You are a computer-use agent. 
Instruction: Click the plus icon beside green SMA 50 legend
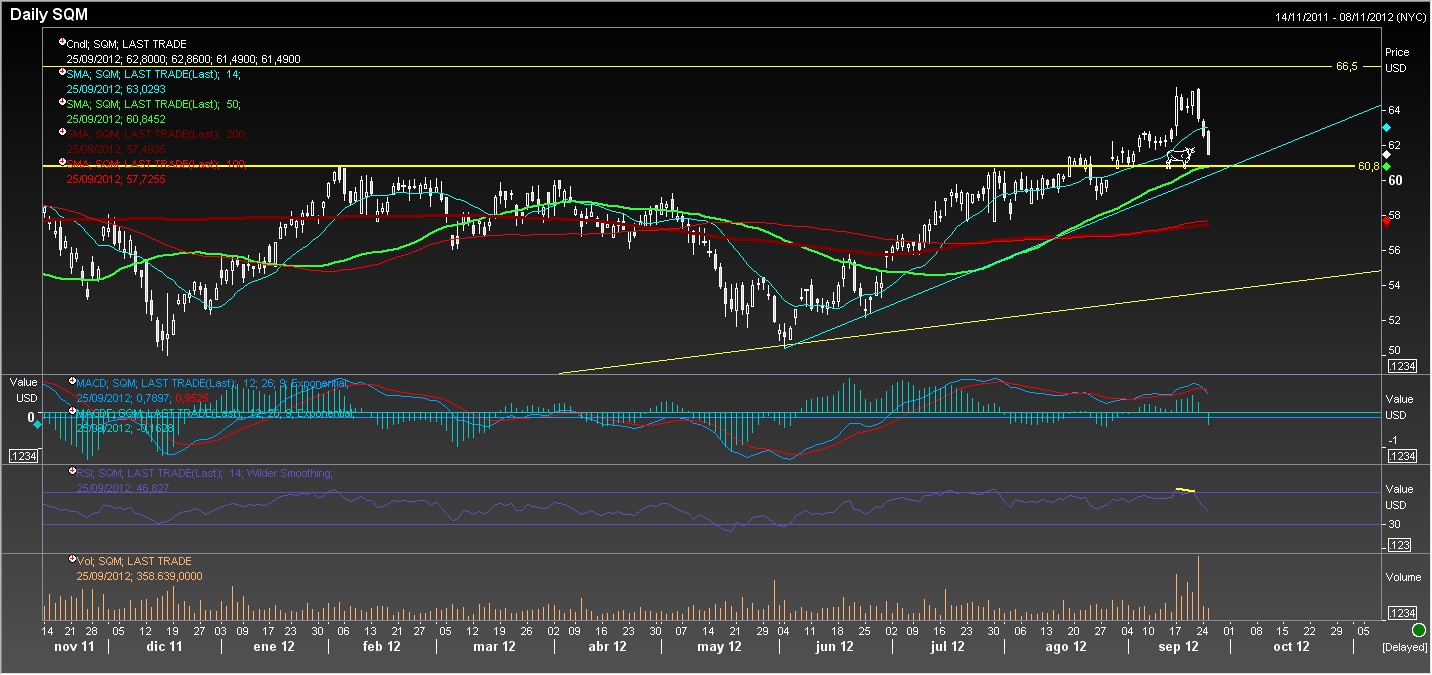tap(63, 102)
